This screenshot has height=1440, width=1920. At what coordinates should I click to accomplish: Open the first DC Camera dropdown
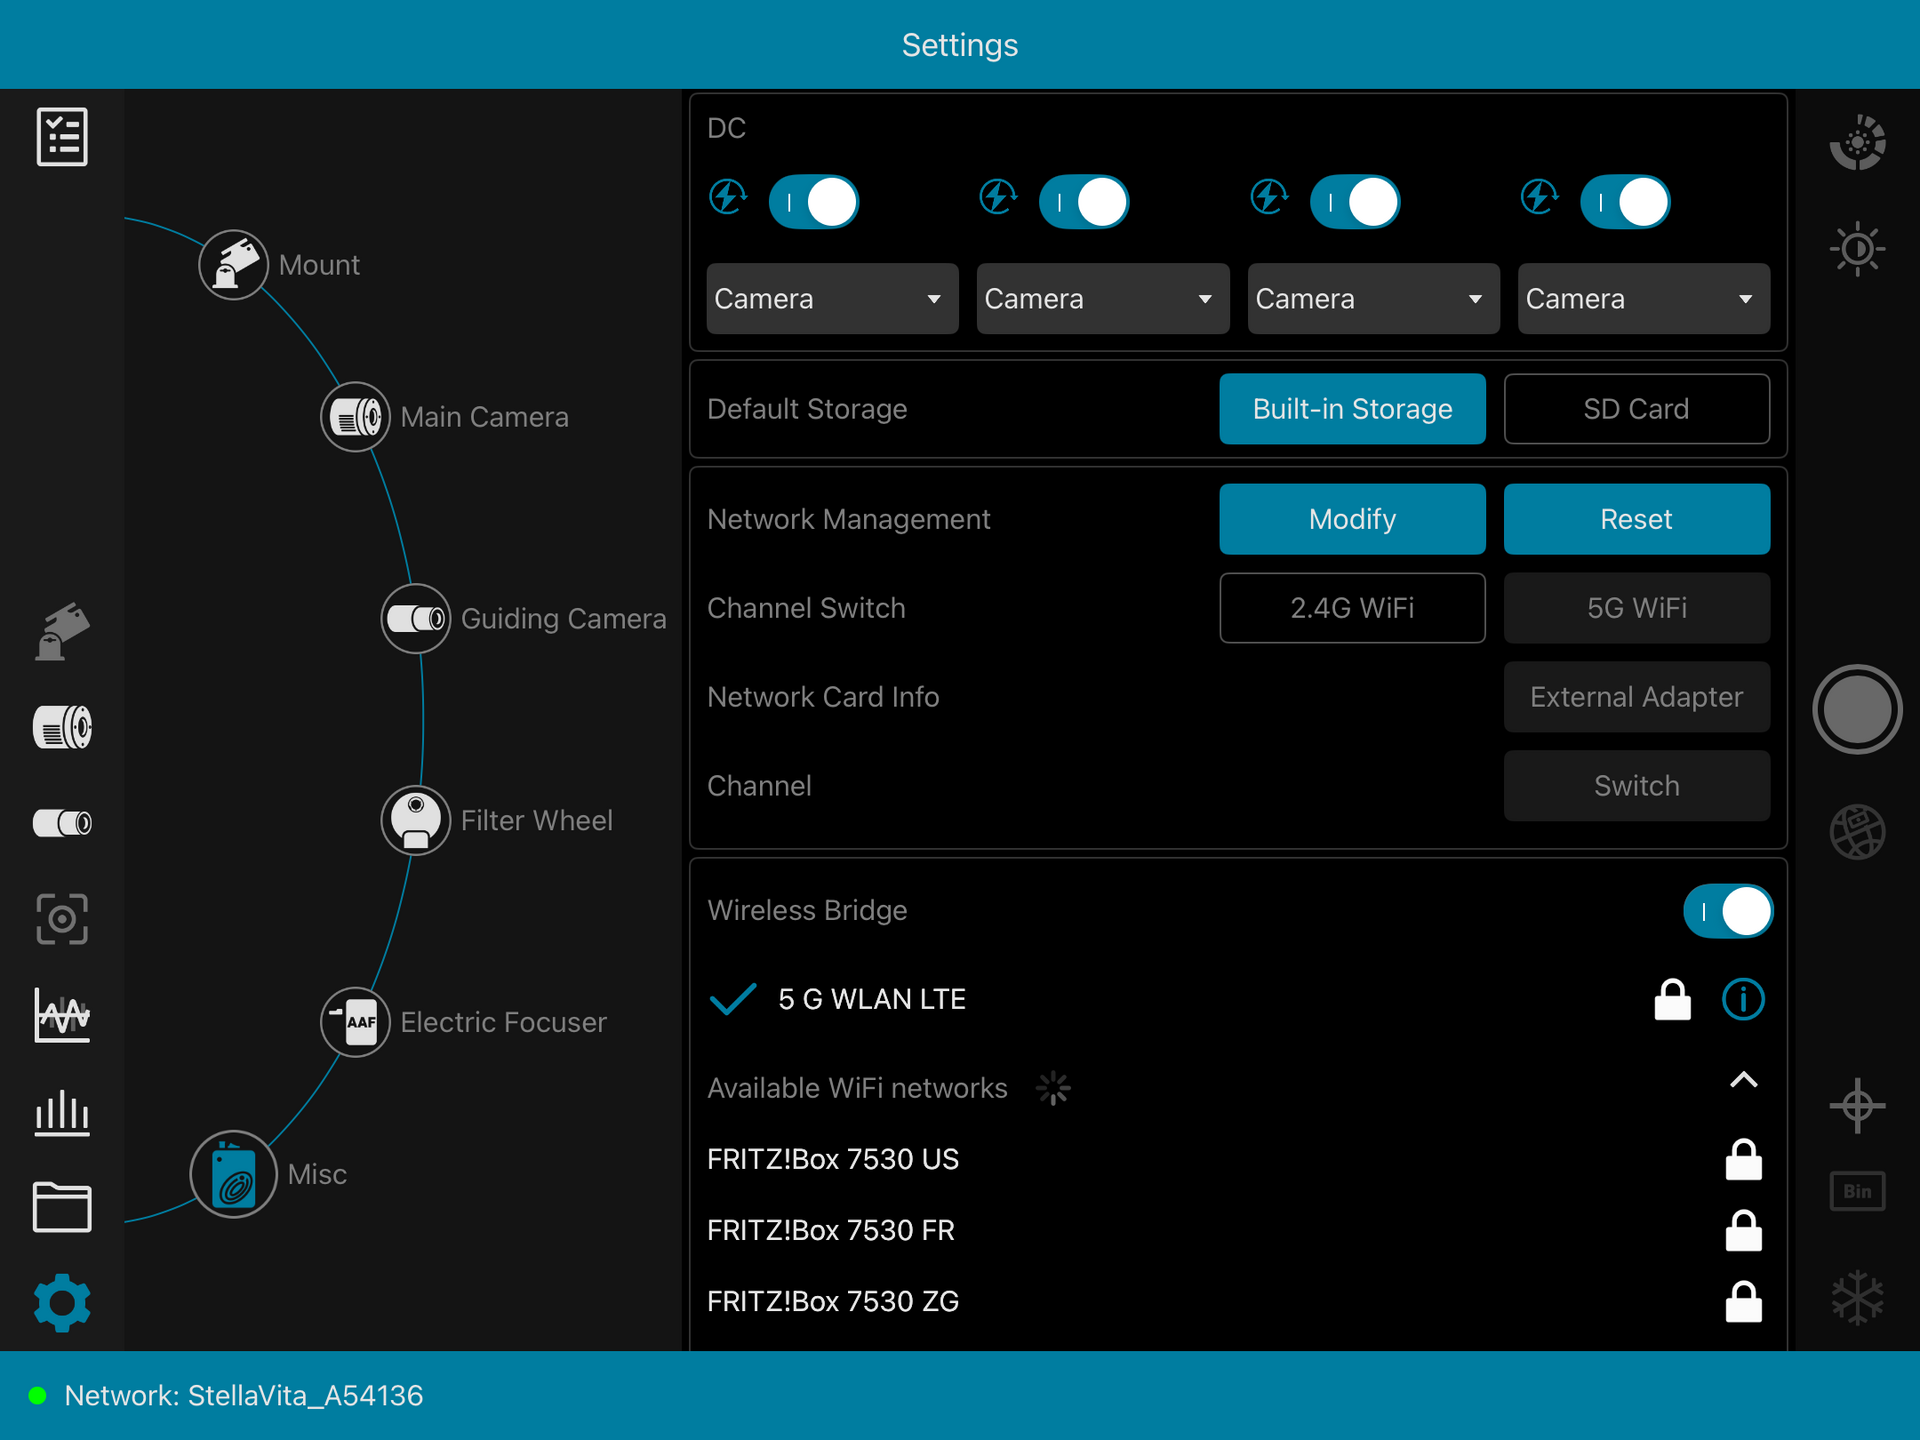click(832, 299)
